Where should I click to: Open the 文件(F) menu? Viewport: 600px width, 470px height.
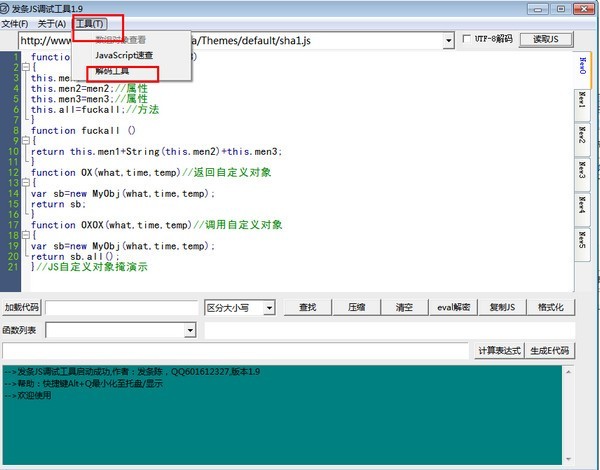tap(15, 24)
